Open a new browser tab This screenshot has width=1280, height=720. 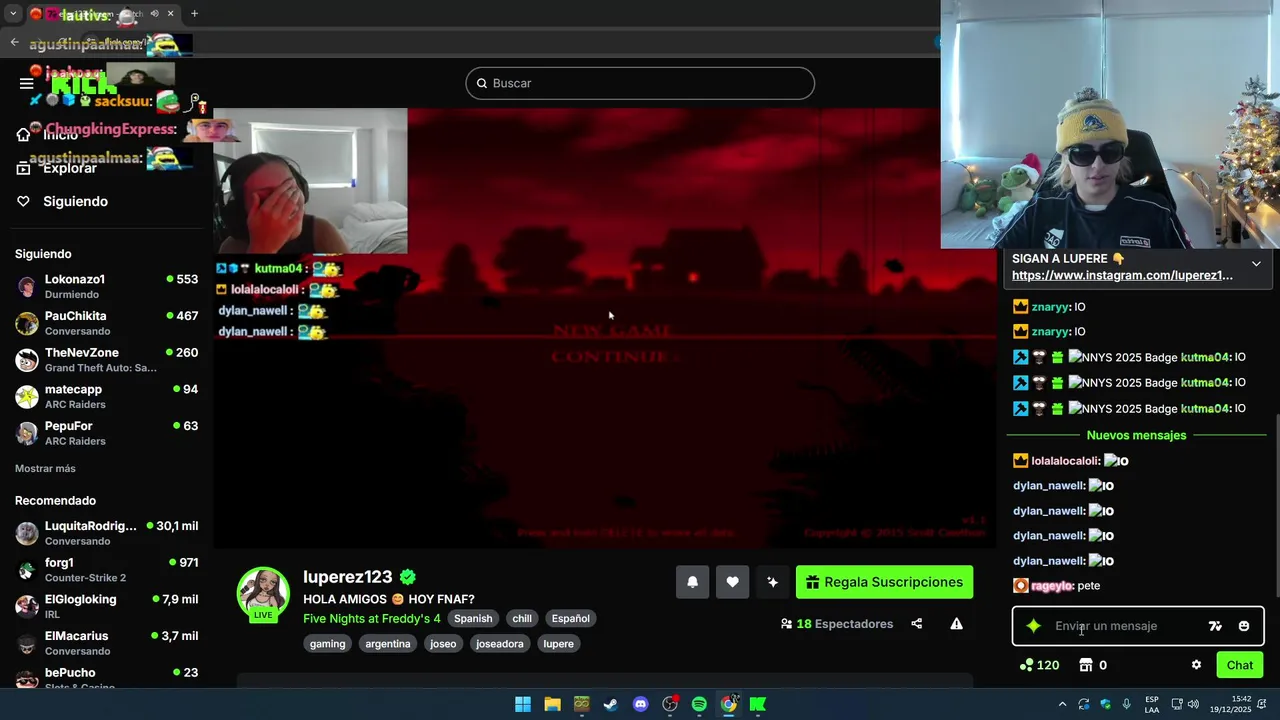click(194, 13)
